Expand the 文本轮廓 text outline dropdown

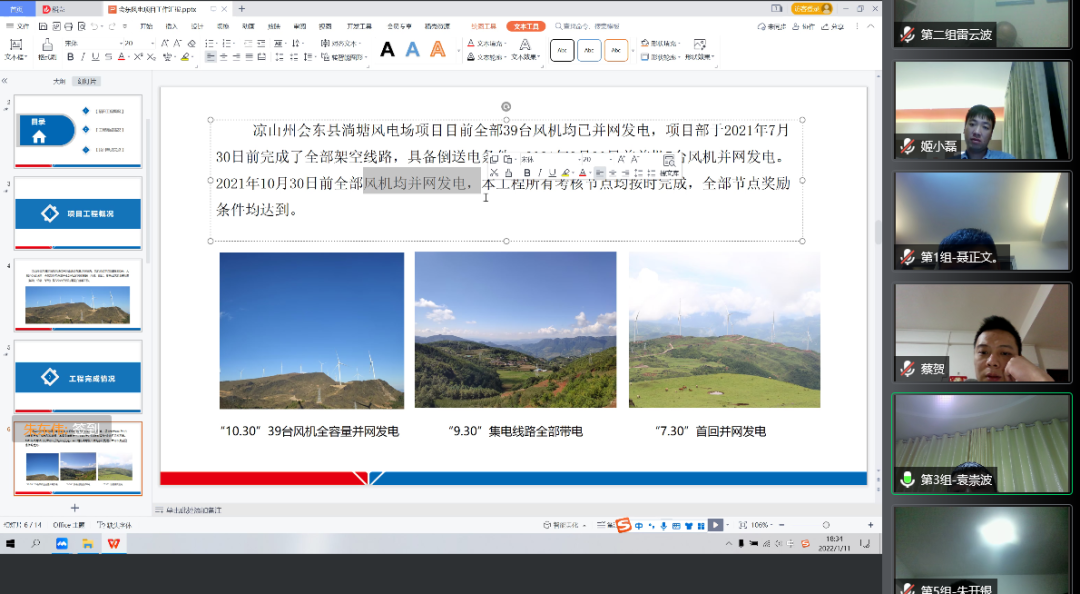pos(506,57)
